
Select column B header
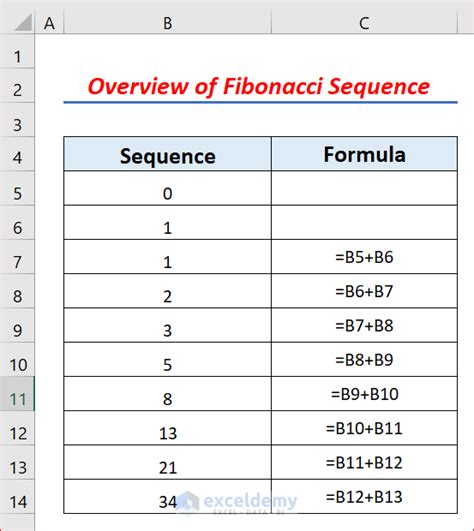click(167, 23)
